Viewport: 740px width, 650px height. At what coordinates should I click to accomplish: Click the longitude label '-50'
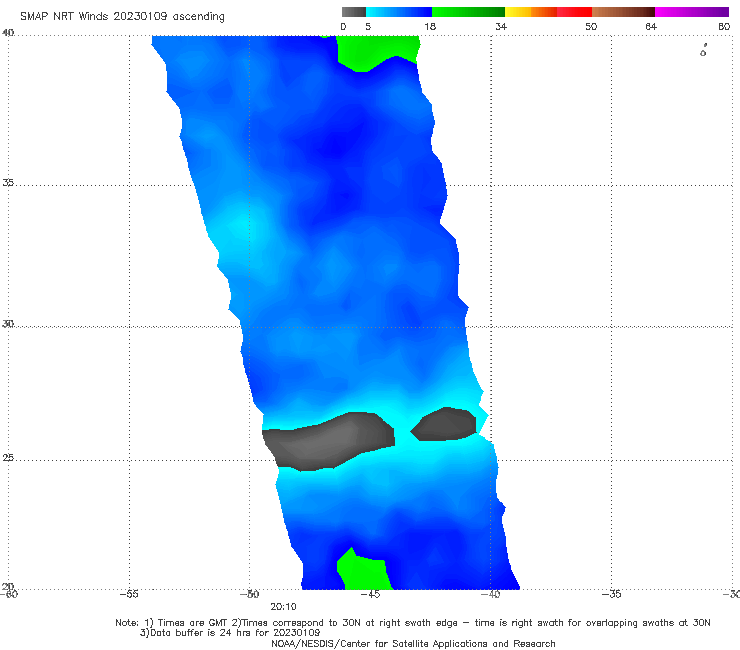click(x=250, y=594)
